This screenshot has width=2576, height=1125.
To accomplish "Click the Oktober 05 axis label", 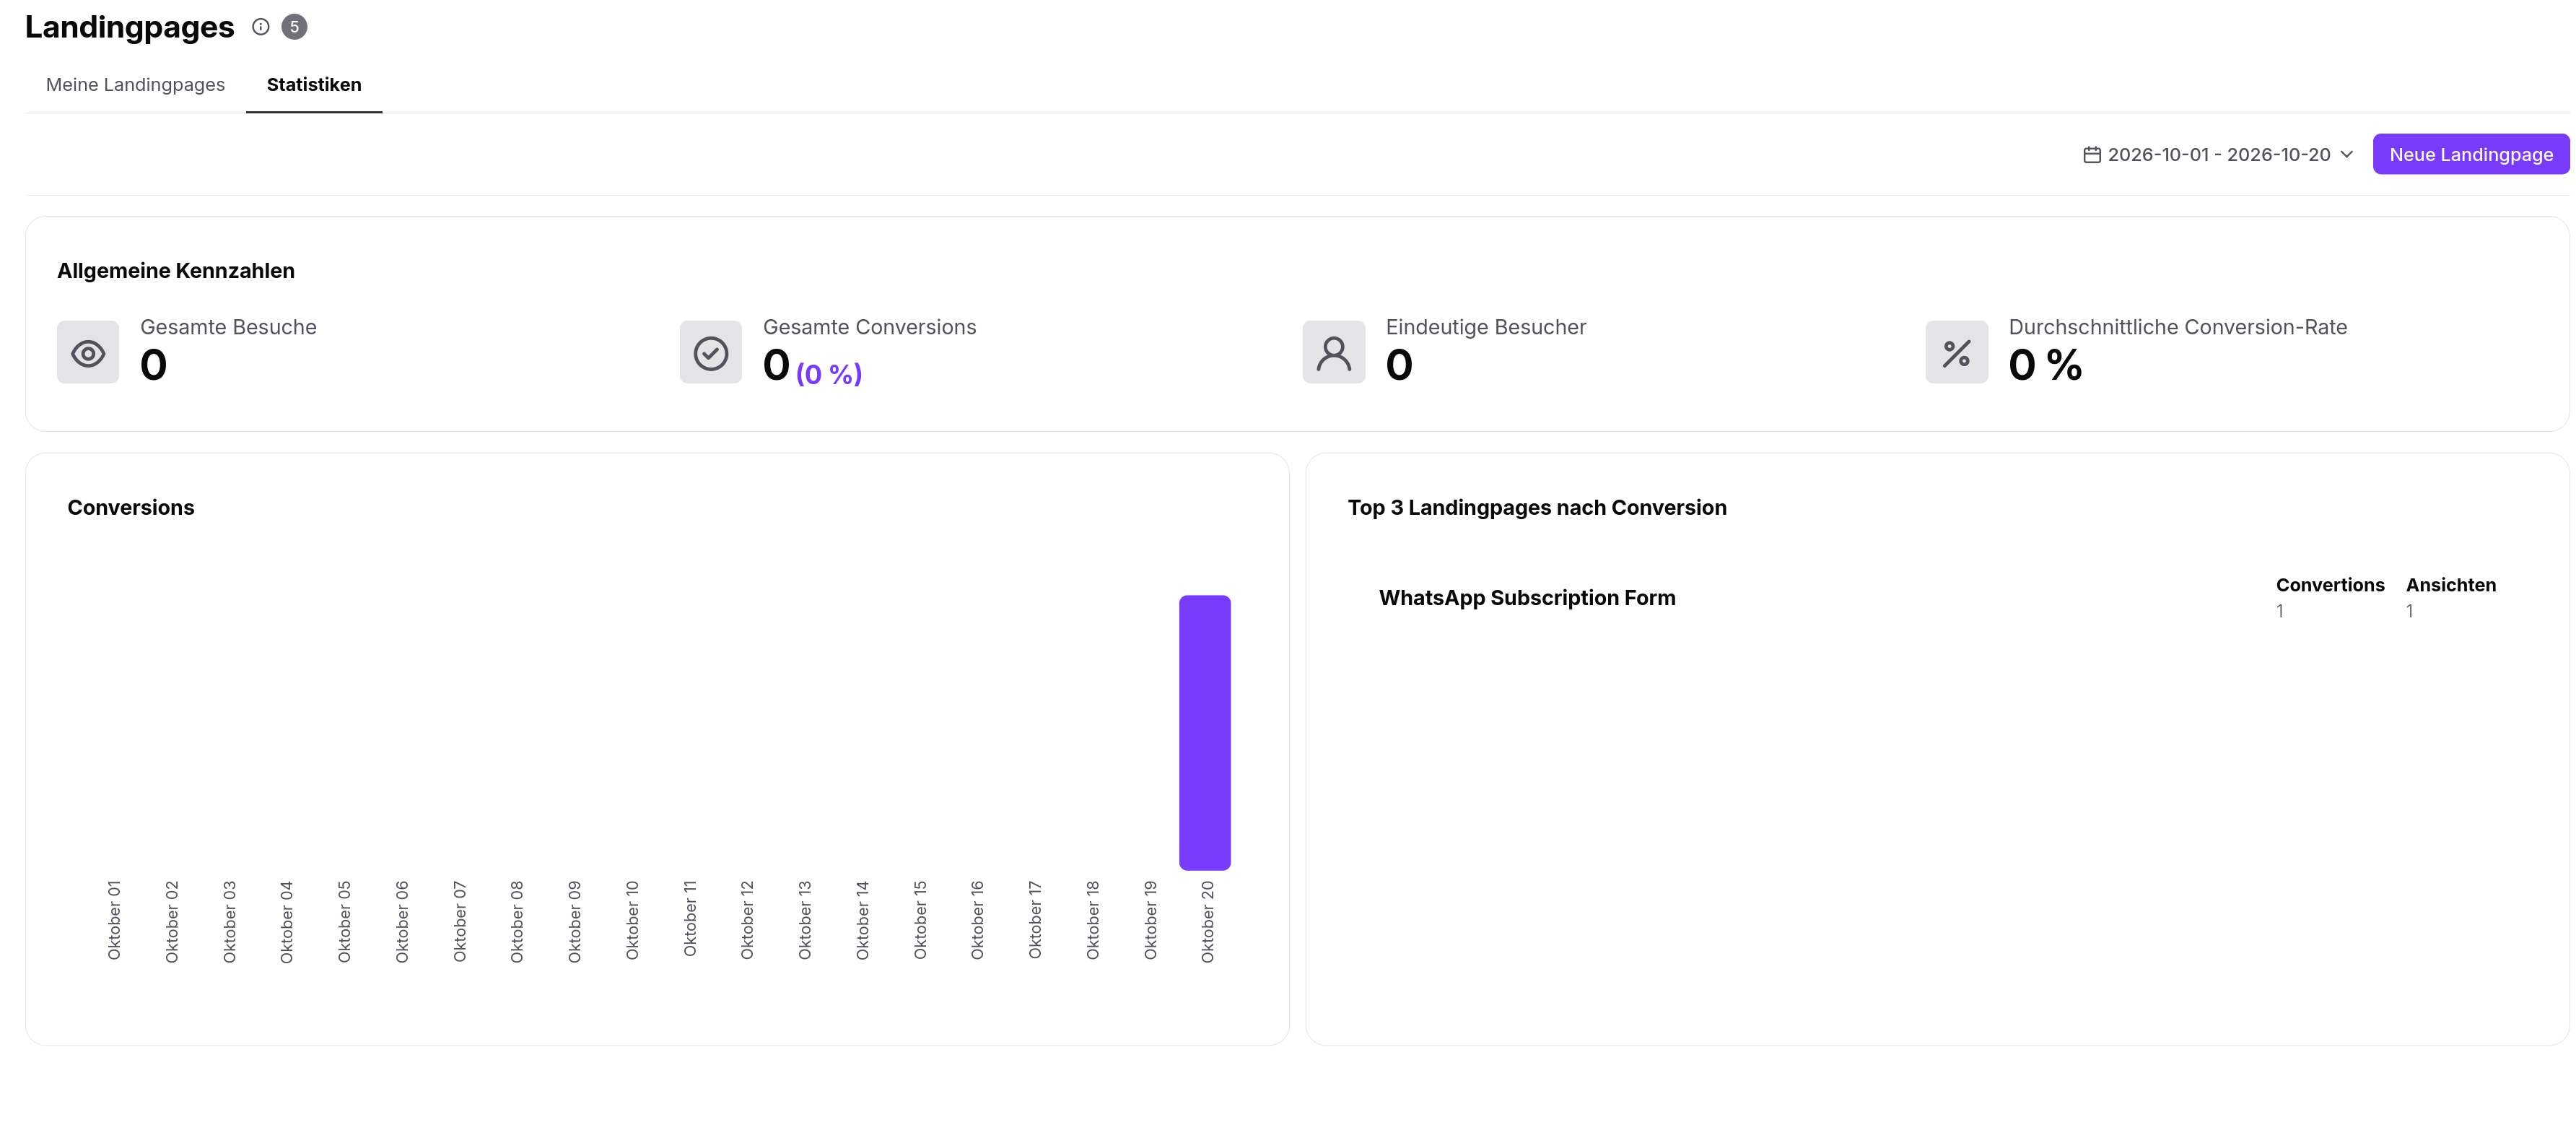I will pyautogui.click(x=344, y=922).
